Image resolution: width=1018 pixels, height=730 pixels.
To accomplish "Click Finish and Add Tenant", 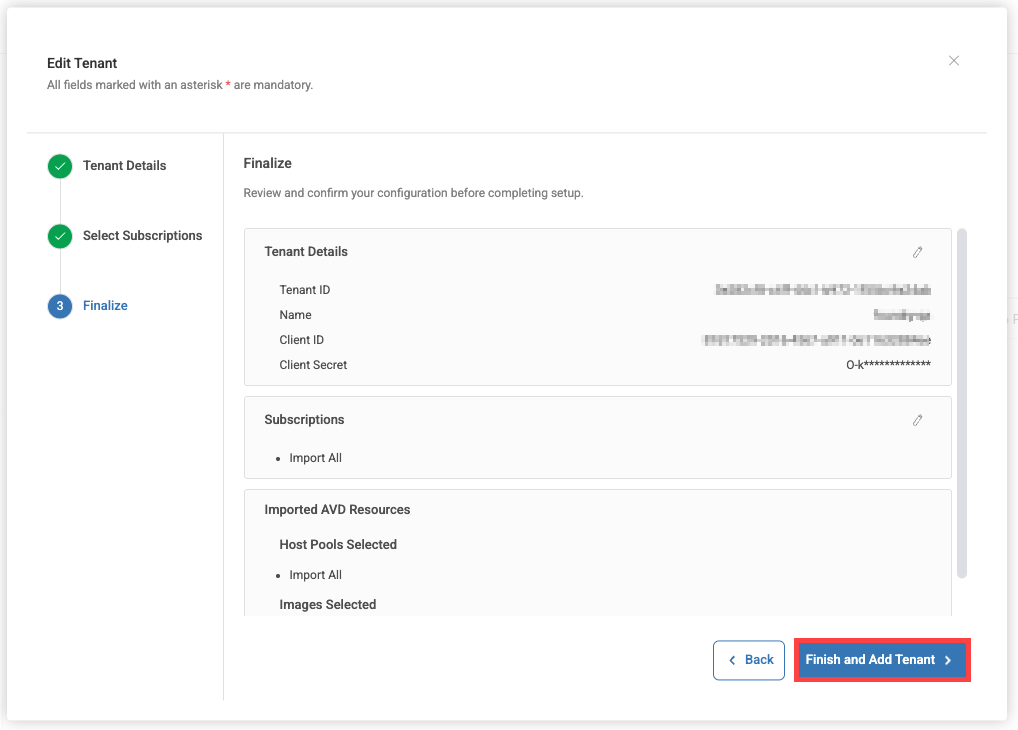I will 880,660.
